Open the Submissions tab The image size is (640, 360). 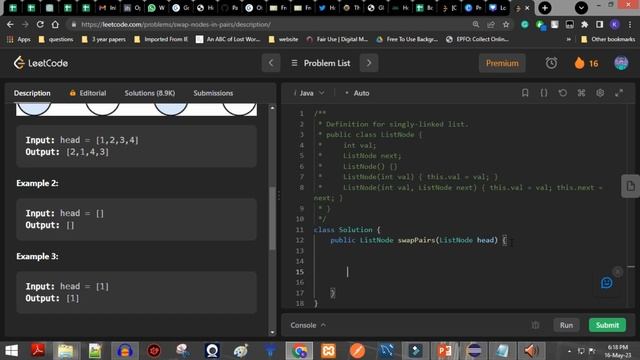(213, 93)
